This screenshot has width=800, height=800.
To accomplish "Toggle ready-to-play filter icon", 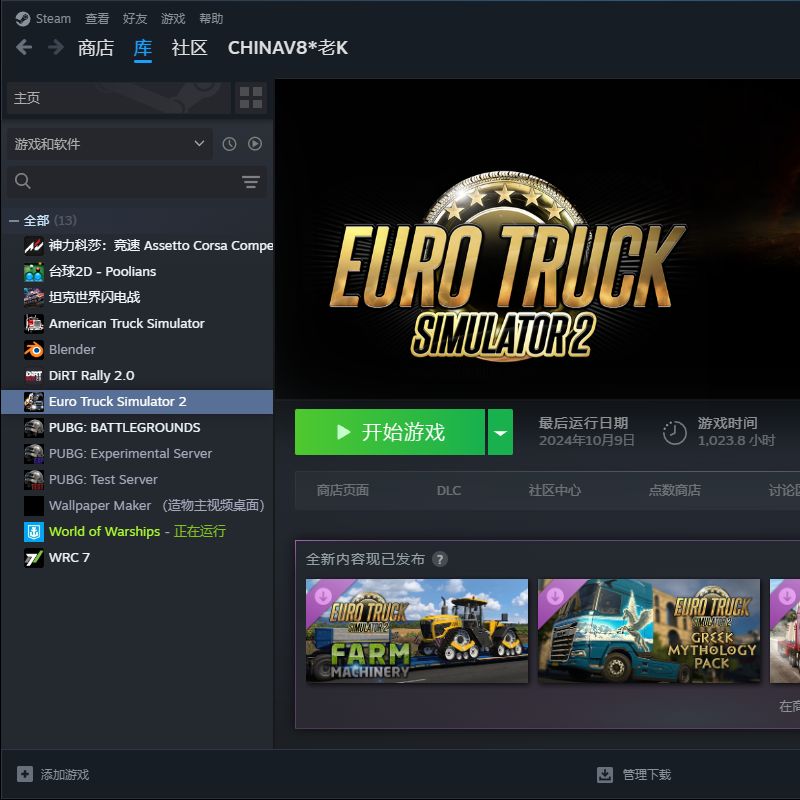I will click(x=255, y=144).
